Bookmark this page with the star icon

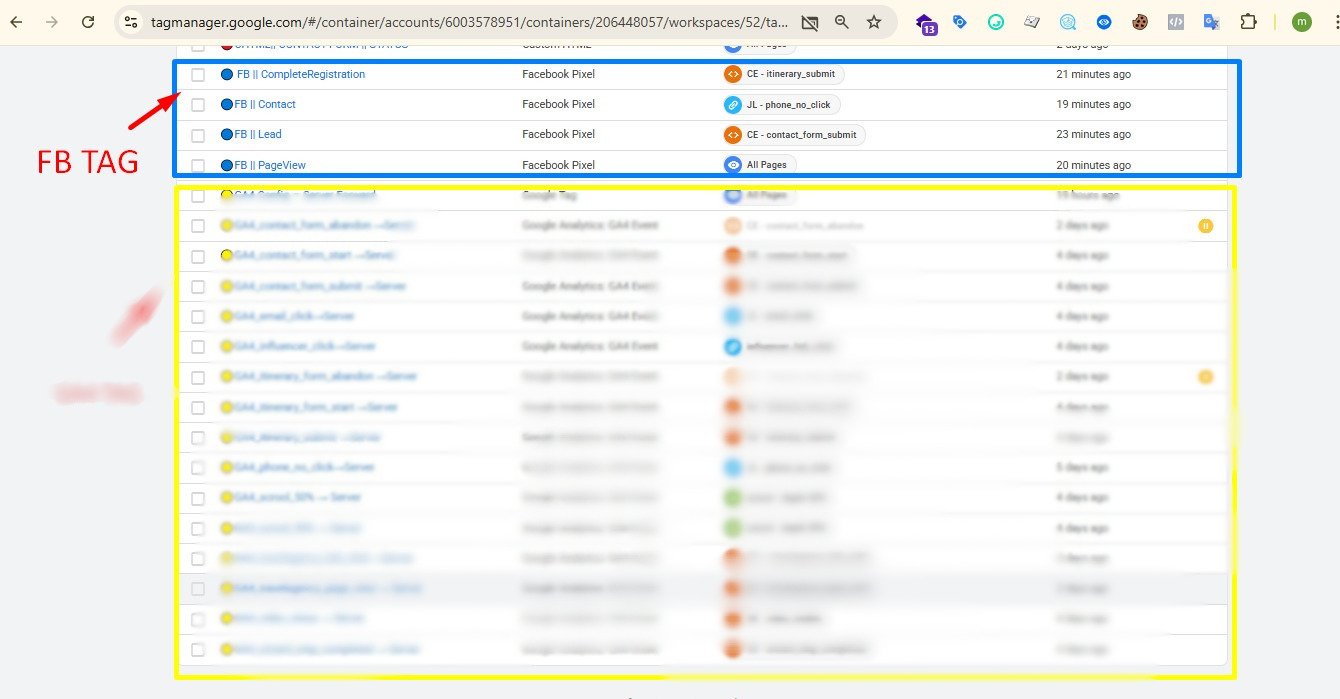pos(874,22)
